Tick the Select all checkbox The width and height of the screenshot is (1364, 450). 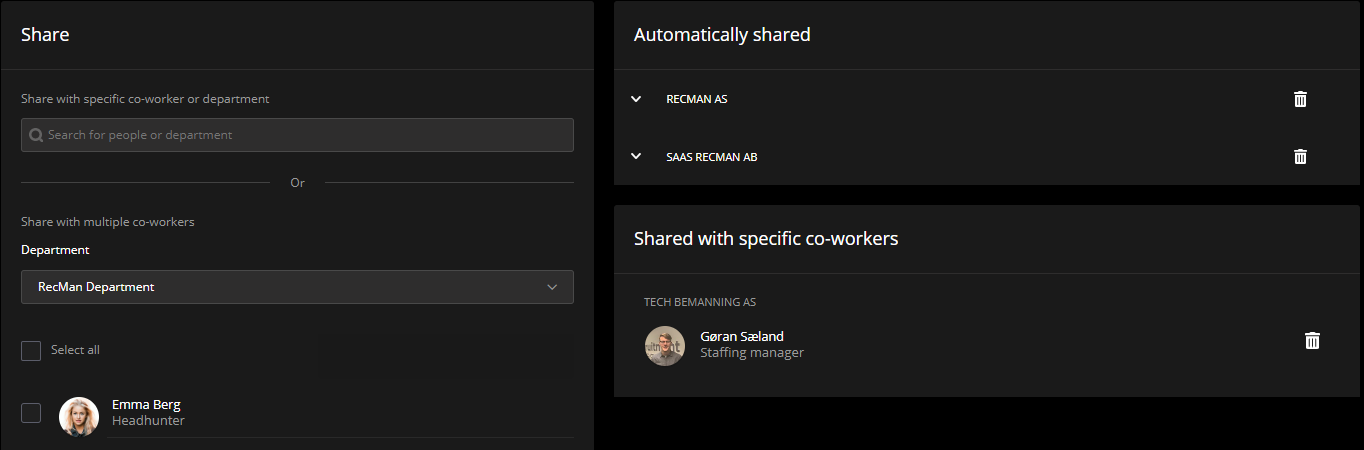click(31, 351)
